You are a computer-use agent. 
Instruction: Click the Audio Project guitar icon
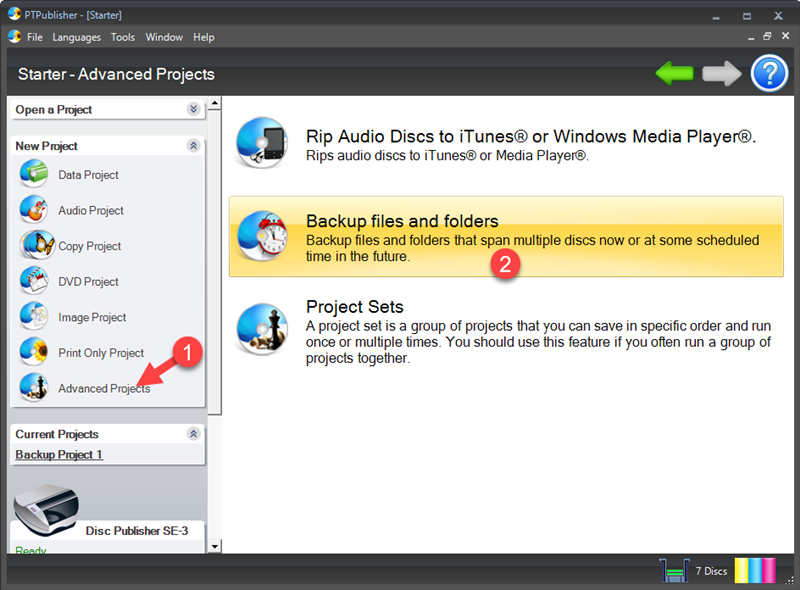point(34,209)
